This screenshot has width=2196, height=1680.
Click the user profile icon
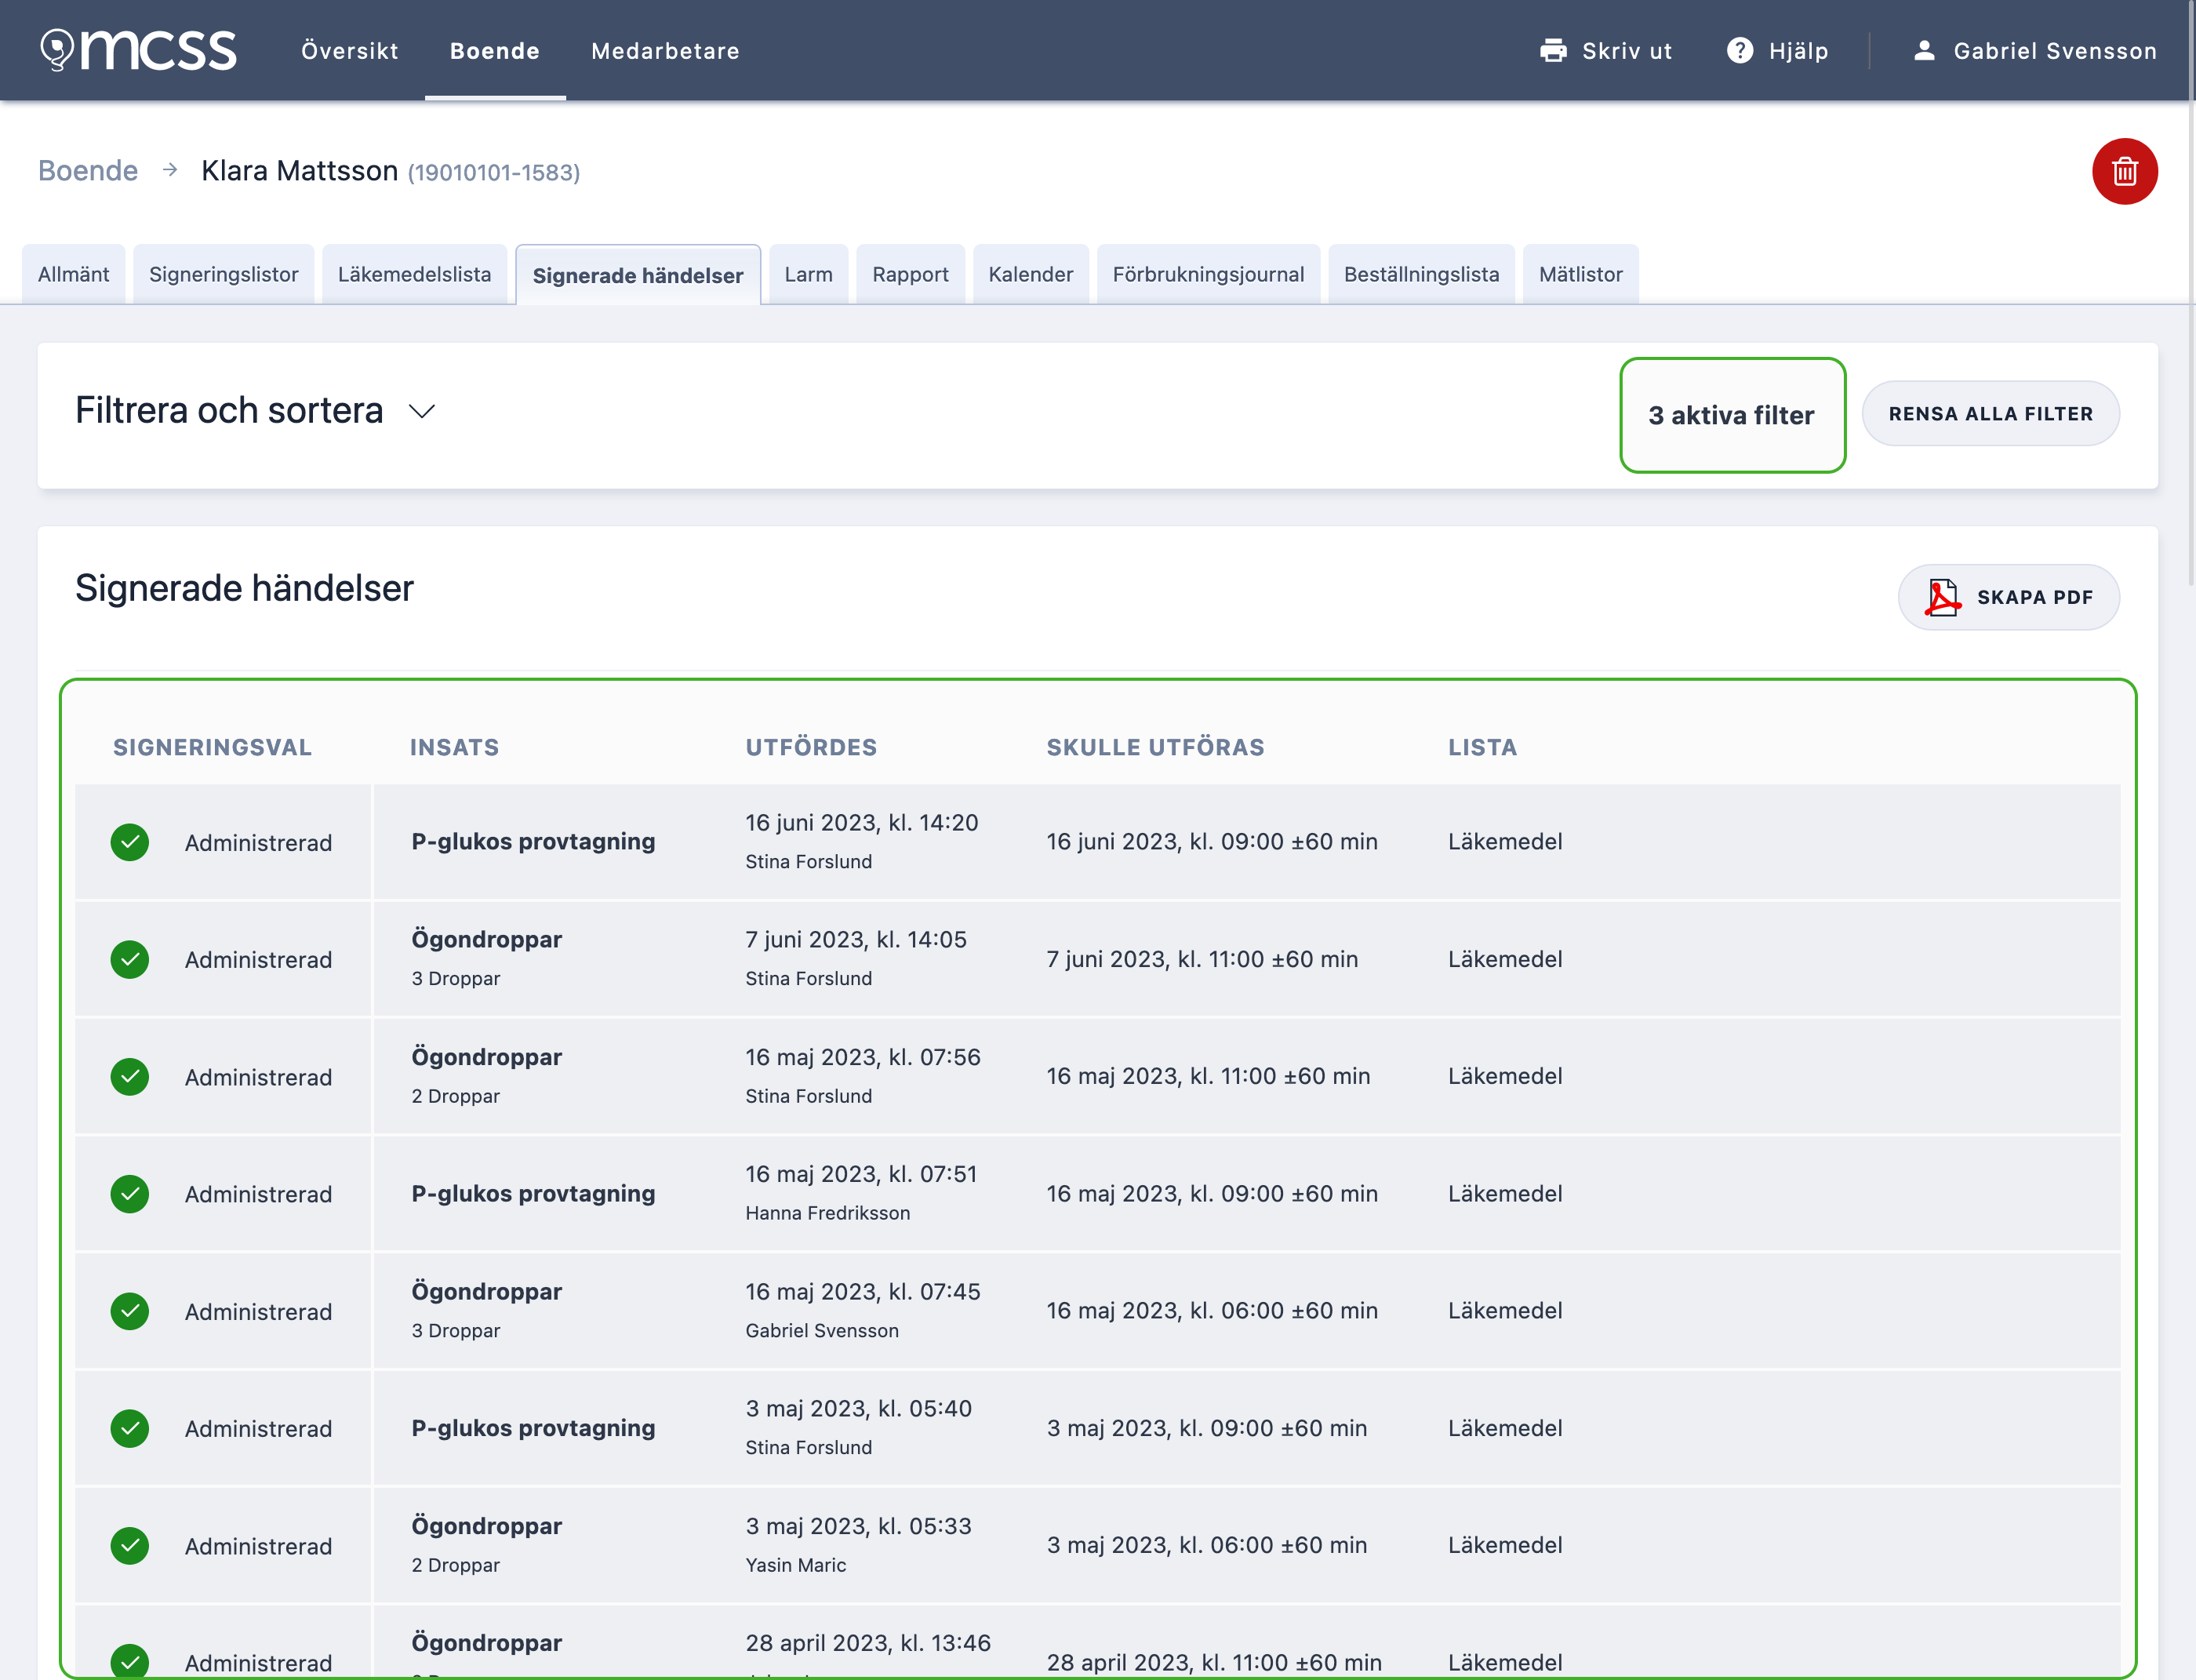tap(1924, 51)
